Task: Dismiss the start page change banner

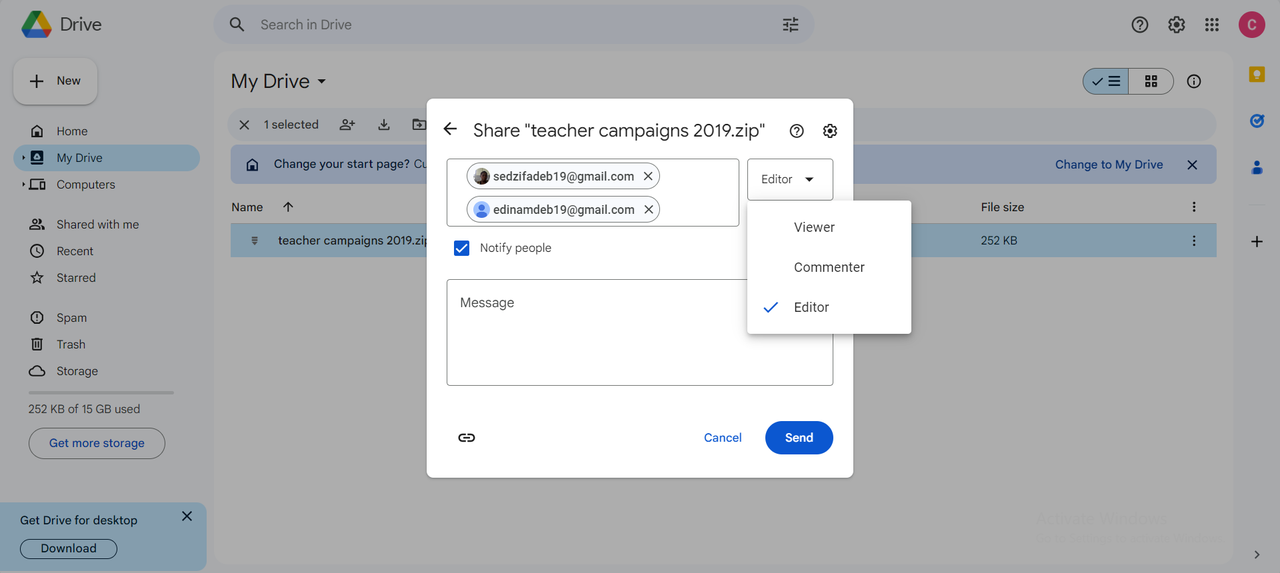Action: [x=1192, y=165]
